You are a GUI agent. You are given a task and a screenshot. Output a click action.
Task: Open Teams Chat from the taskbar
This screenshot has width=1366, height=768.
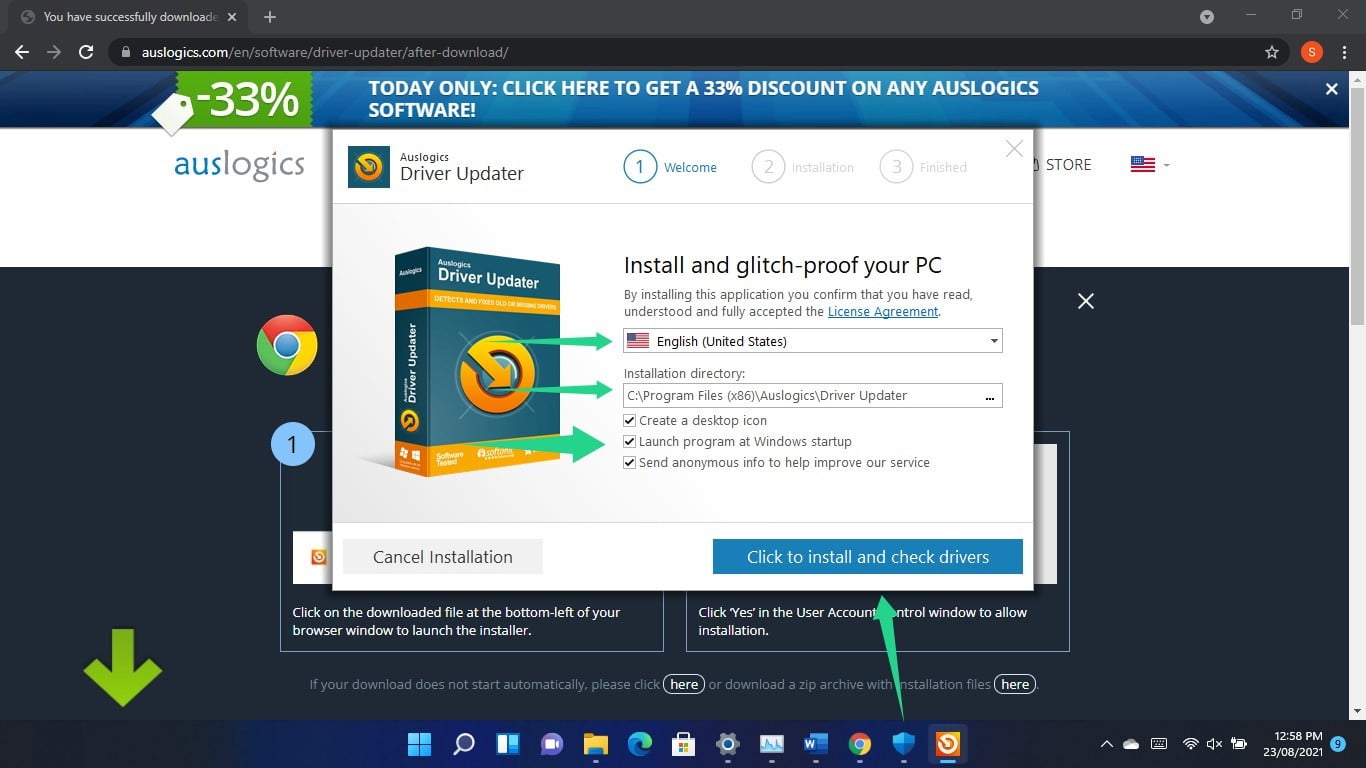[551, 744]
